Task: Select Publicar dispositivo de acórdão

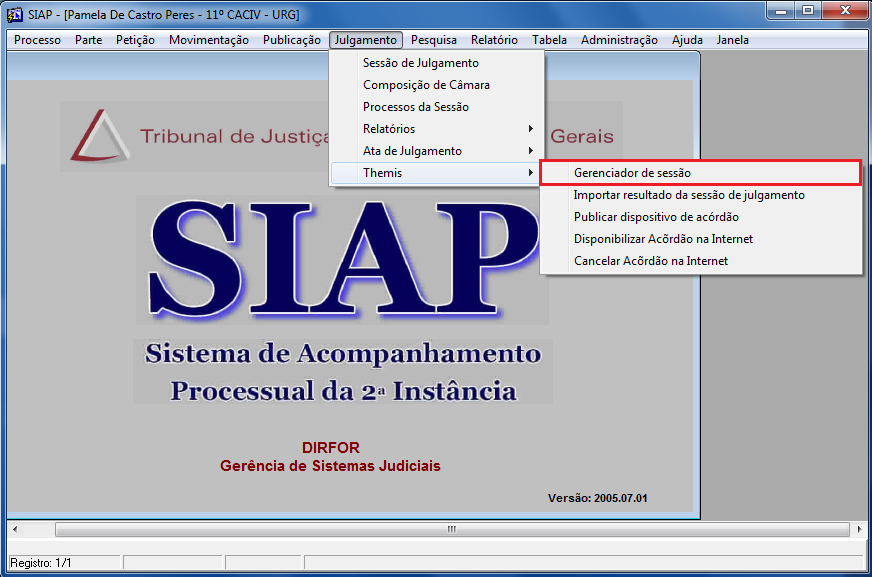Action: pos(701,217)
